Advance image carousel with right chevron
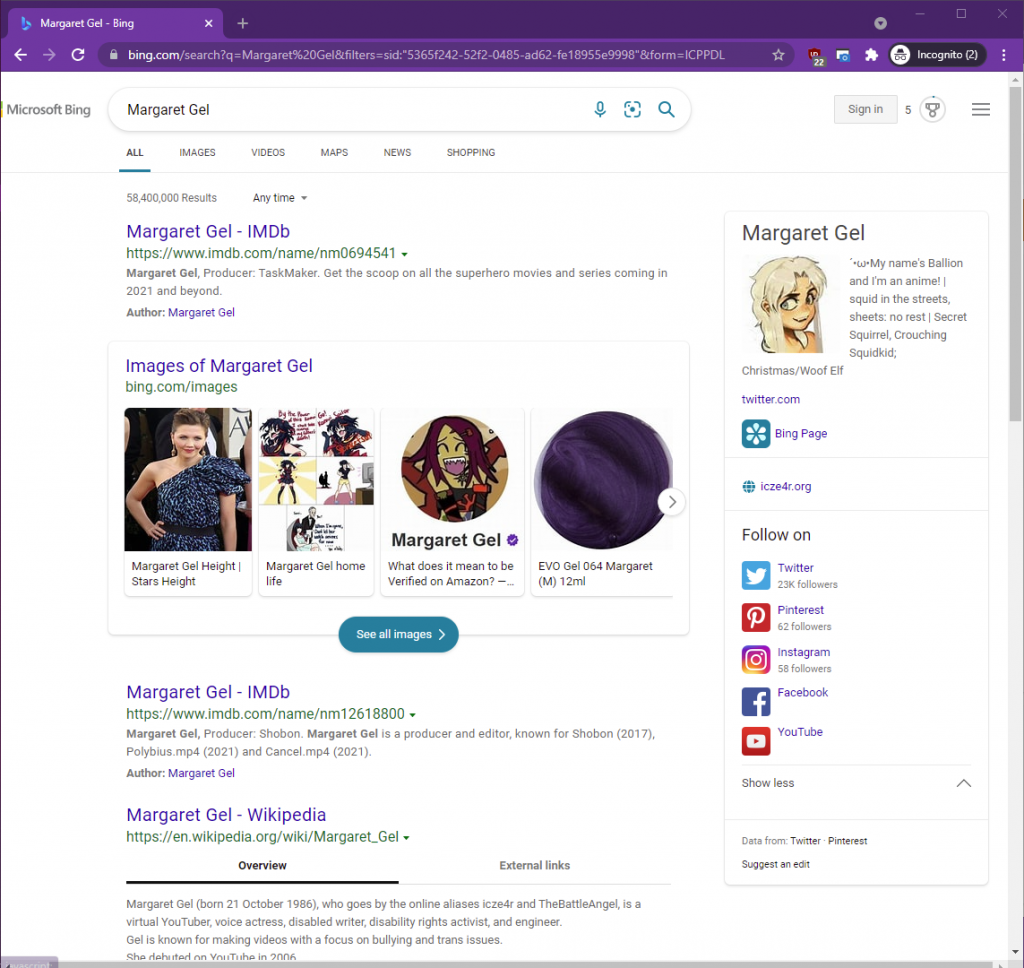Screen dimensions: 1024x968 [x=671, y=502]
